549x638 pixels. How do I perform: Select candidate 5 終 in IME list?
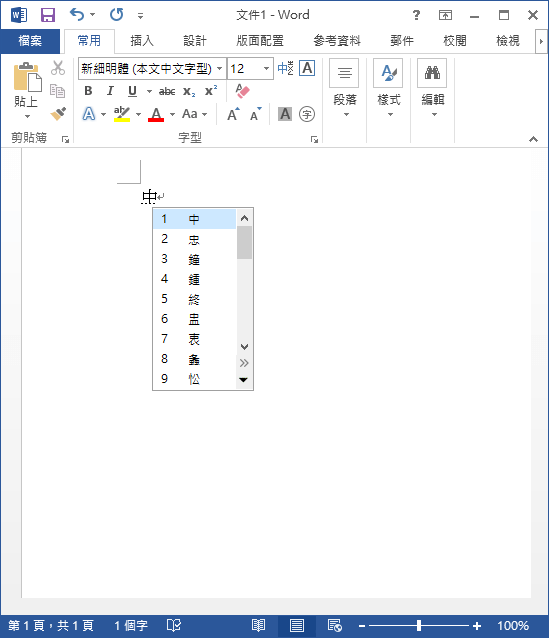(x=195, y=299)
